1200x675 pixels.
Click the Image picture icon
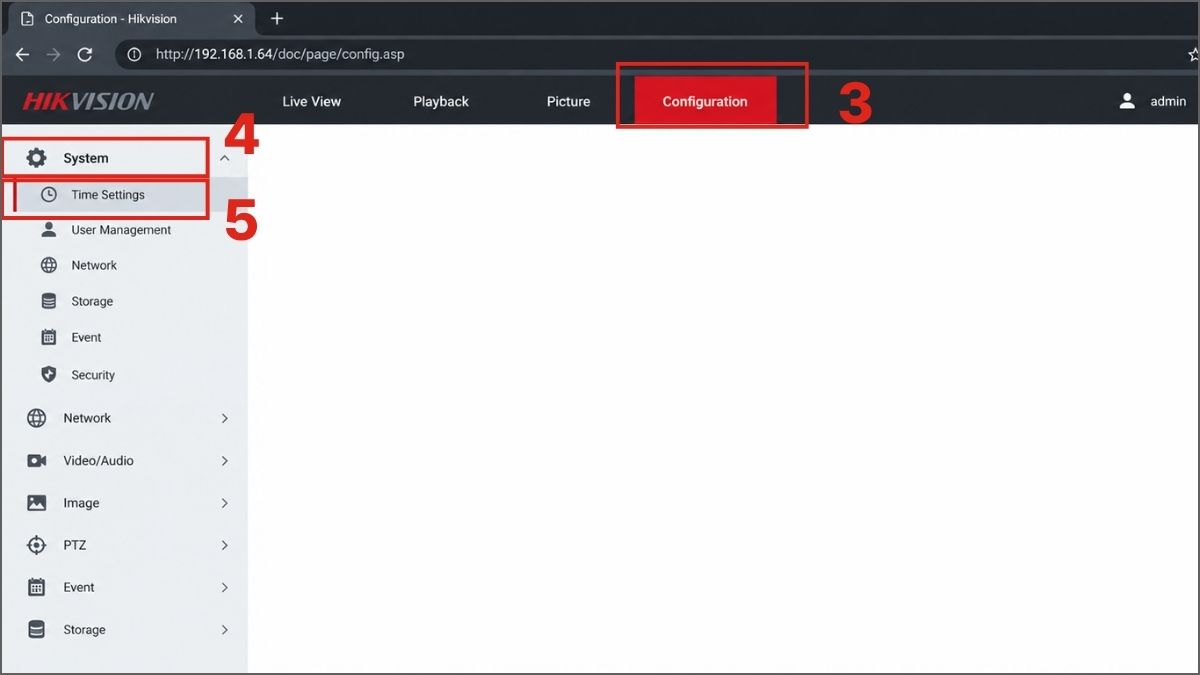pos(37,503)
